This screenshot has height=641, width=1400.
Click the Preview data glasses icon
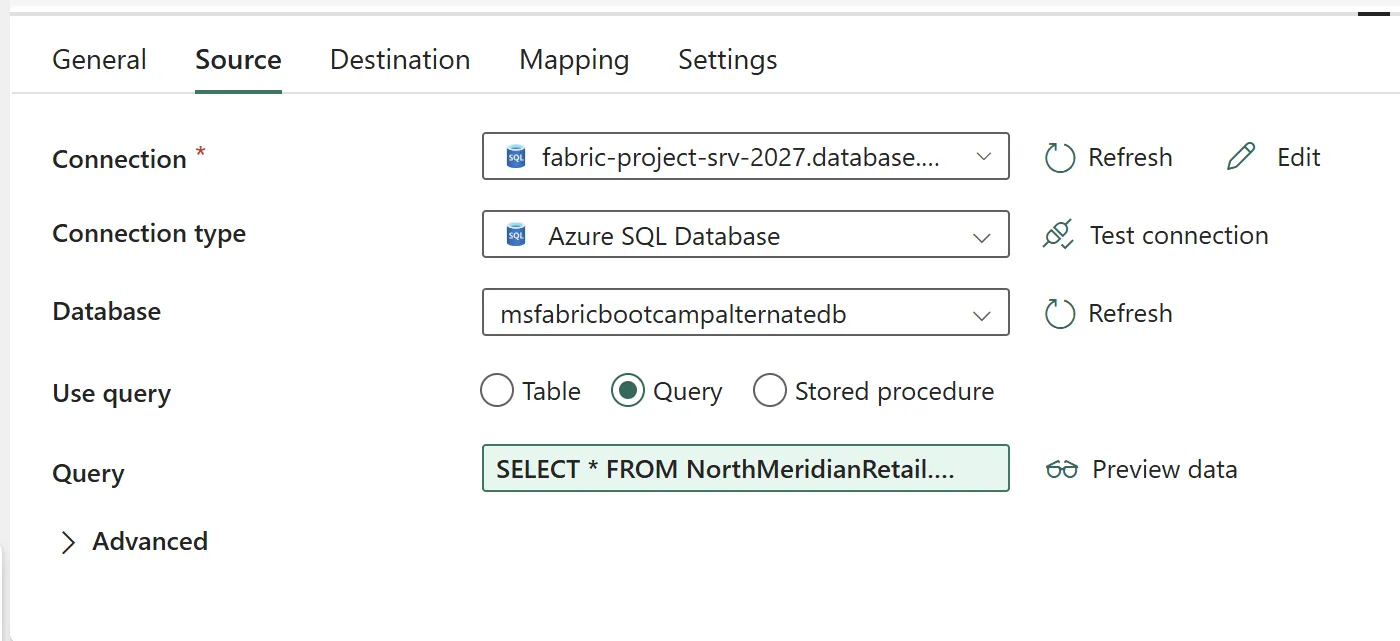pos(1062,469)
